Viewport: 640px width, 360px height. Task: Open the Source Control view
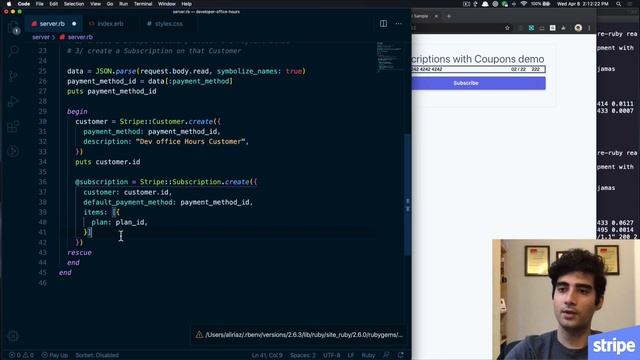[x=13, y=76]
